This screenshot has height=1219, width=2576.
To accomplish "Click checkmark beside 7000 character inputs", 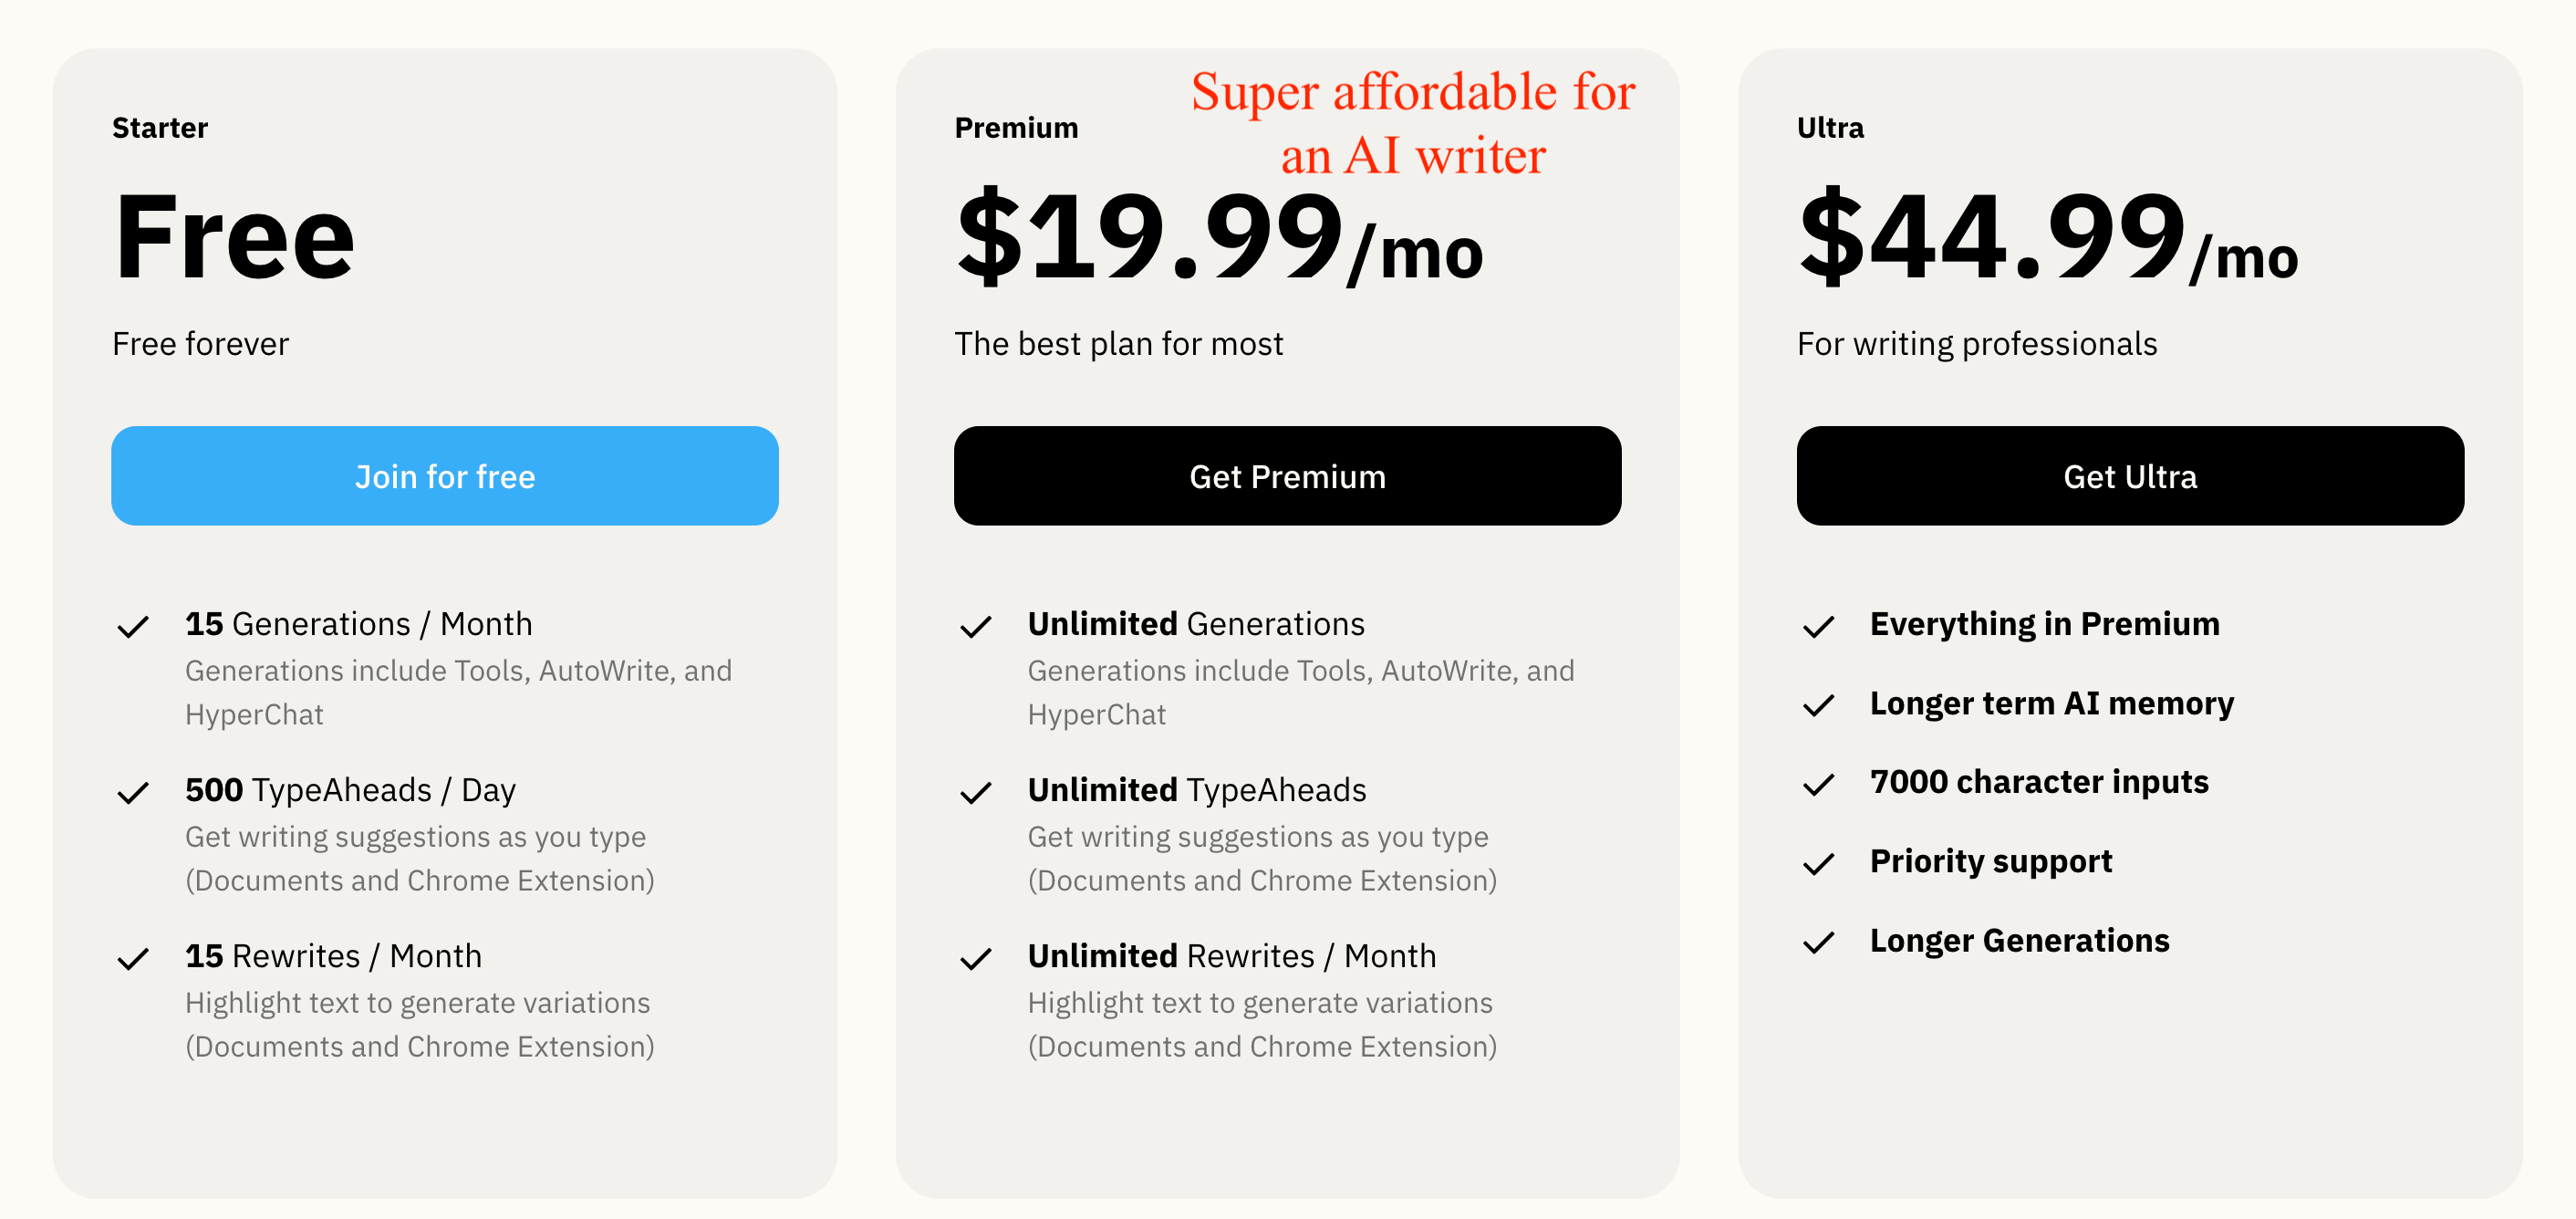I will (1819, 785).
